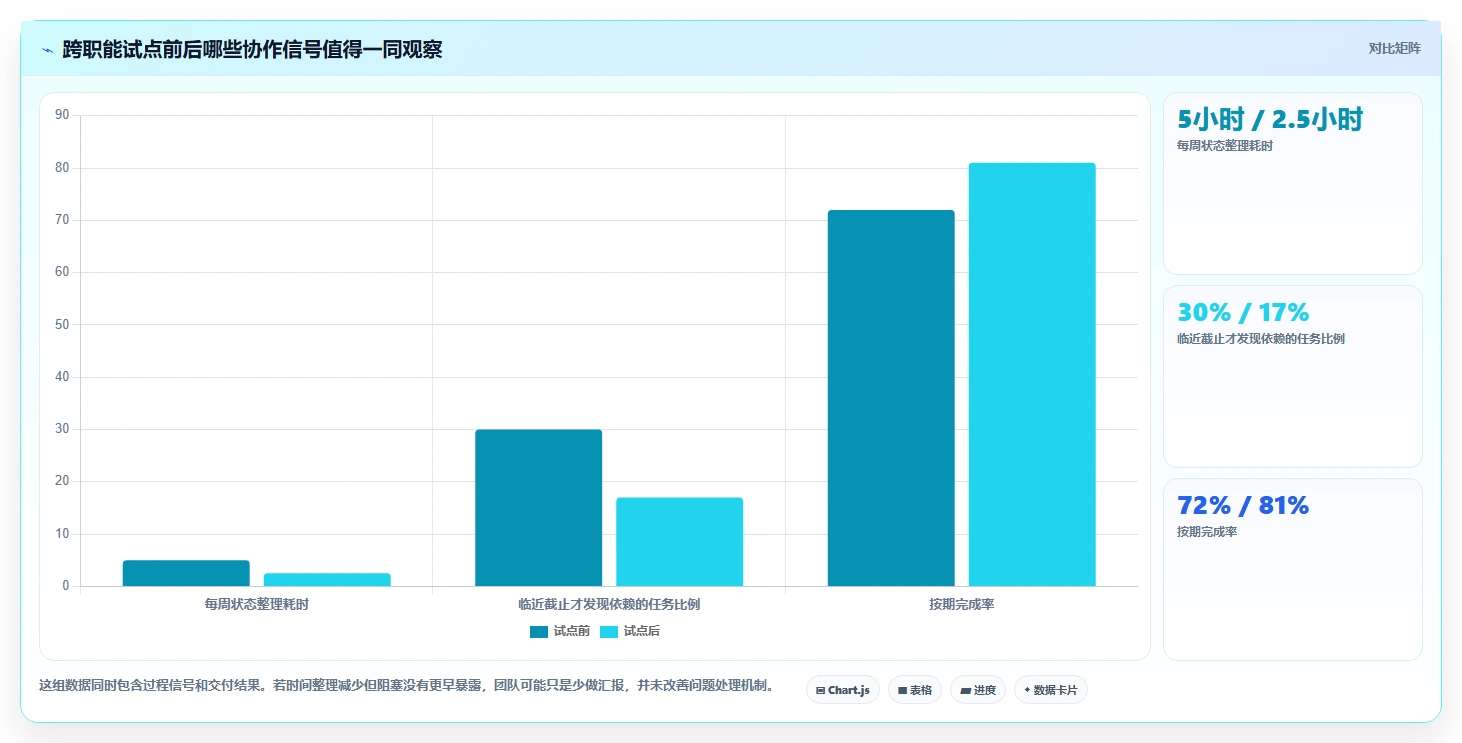Click the 试点前 bar for 每周状态整理耗时
This screenshot has width=1462, height=743.
pyautogui.click(x=186, y=573)
